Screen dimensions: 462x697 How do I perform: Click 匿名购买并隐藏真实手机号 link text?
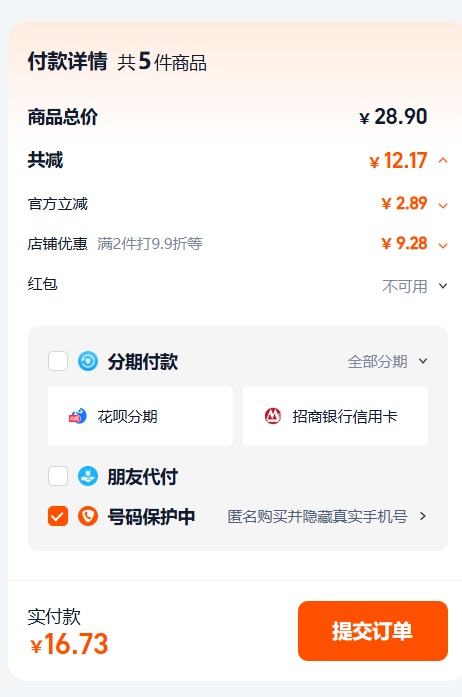tap(317, 516)
